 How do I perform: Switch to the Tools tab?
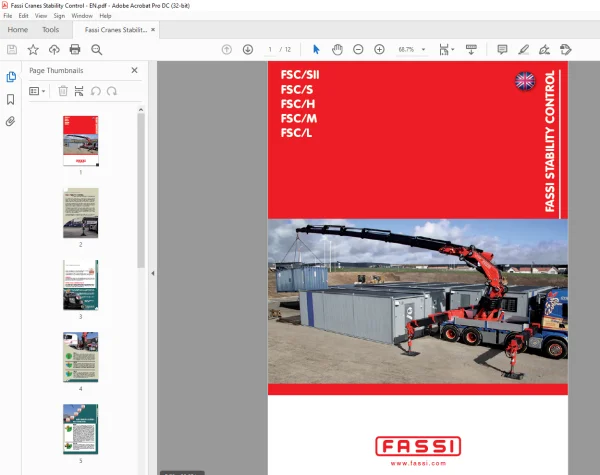tap(51, 30)
